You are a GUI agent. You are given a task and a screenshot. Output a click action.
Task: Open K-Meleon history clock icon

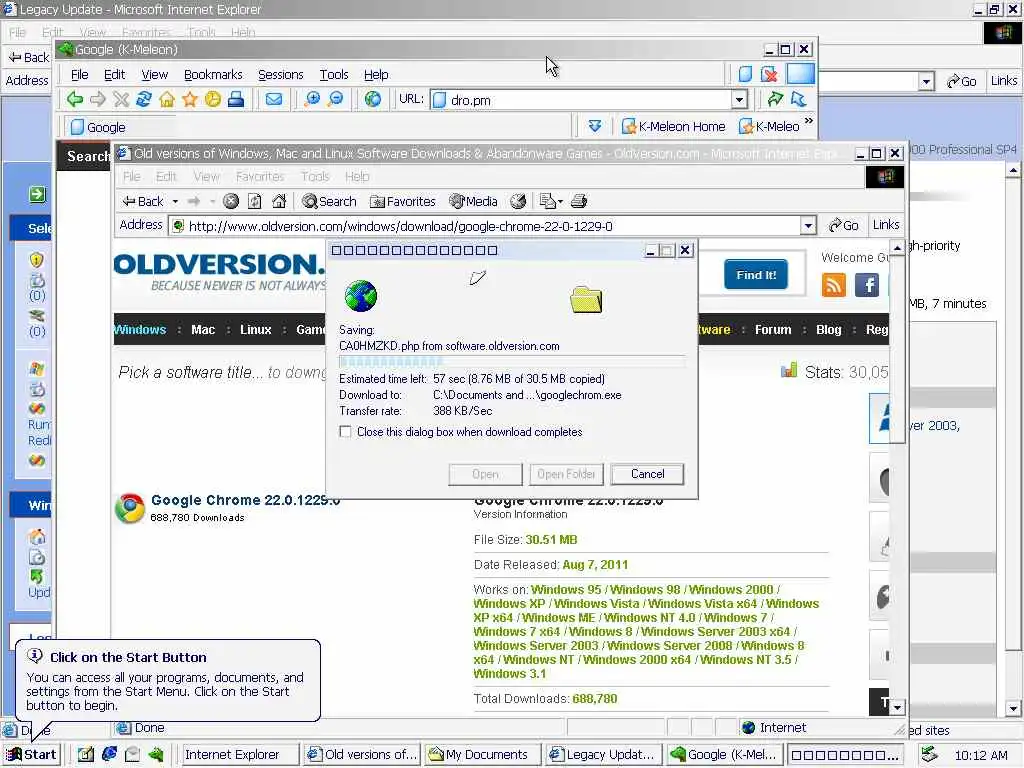[213, 99]
